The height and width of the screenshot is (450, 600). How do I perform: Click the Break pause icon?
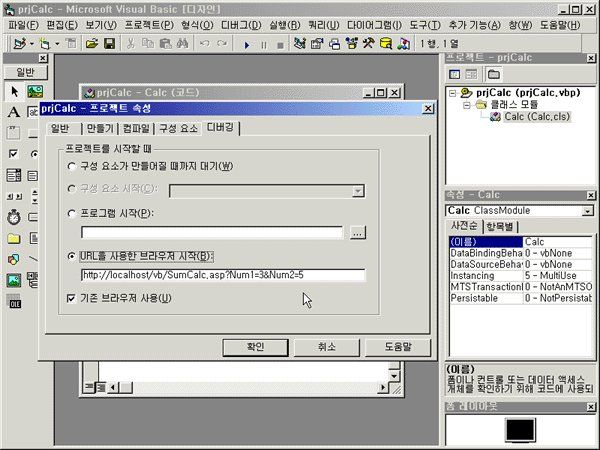point(264,45)
